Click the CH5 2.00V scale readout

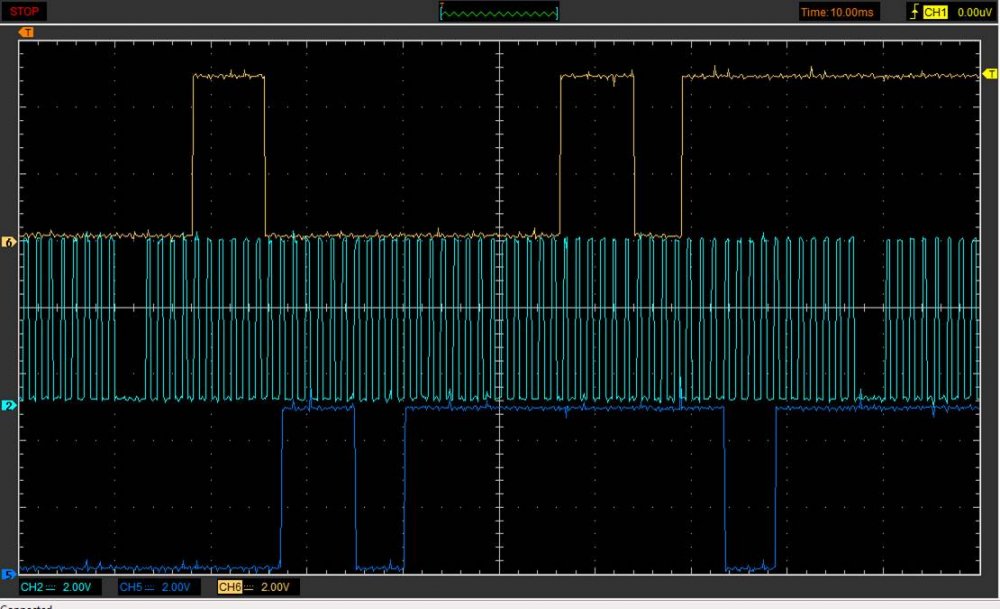pyautogui.click(x=177, y=587)
